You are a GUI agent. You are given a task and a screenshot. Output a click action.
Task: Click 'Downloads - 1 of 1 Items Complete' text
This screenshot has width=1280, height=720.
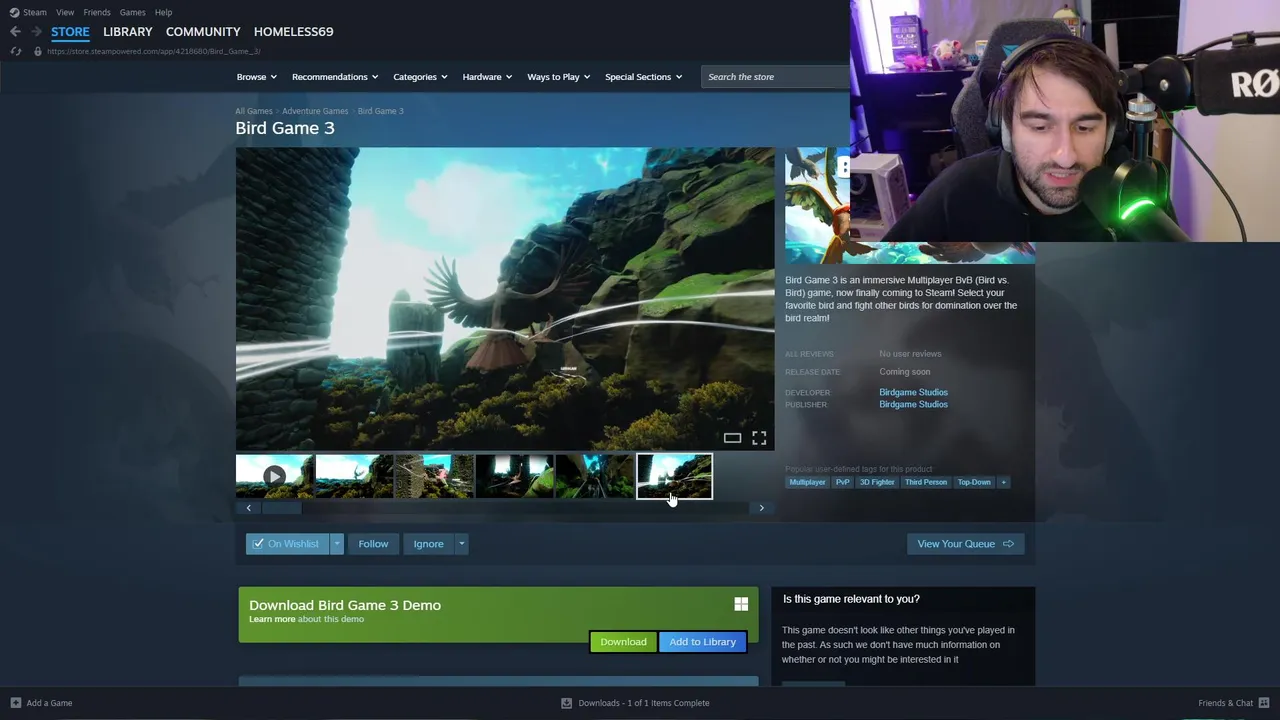(x=644, y=703)
